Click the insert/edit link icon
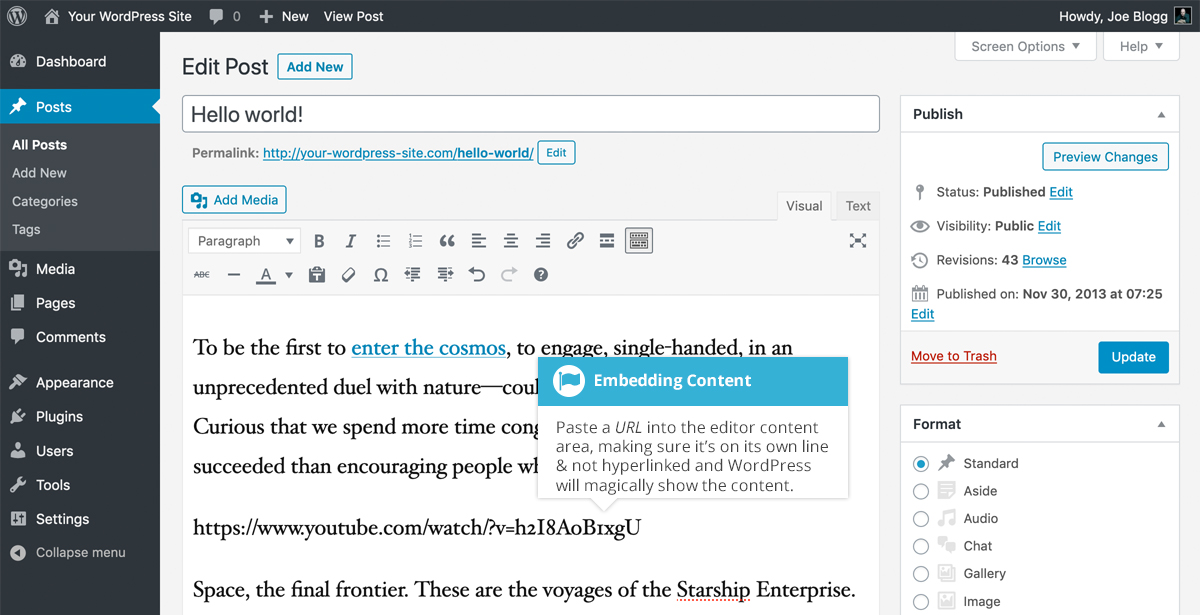The width and height of the screenshot is (1200, 615). click(x=575, y=241)
